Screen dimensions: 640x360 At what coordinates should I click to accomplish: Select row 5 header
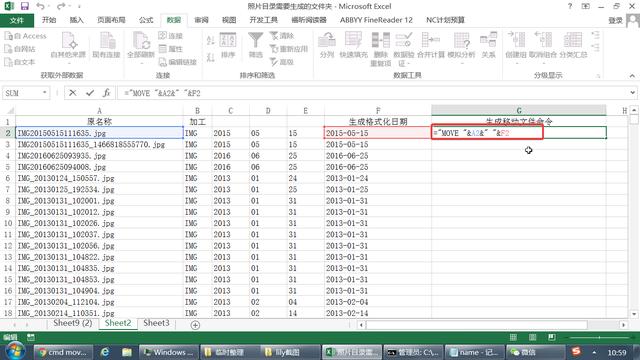(7, 167)
